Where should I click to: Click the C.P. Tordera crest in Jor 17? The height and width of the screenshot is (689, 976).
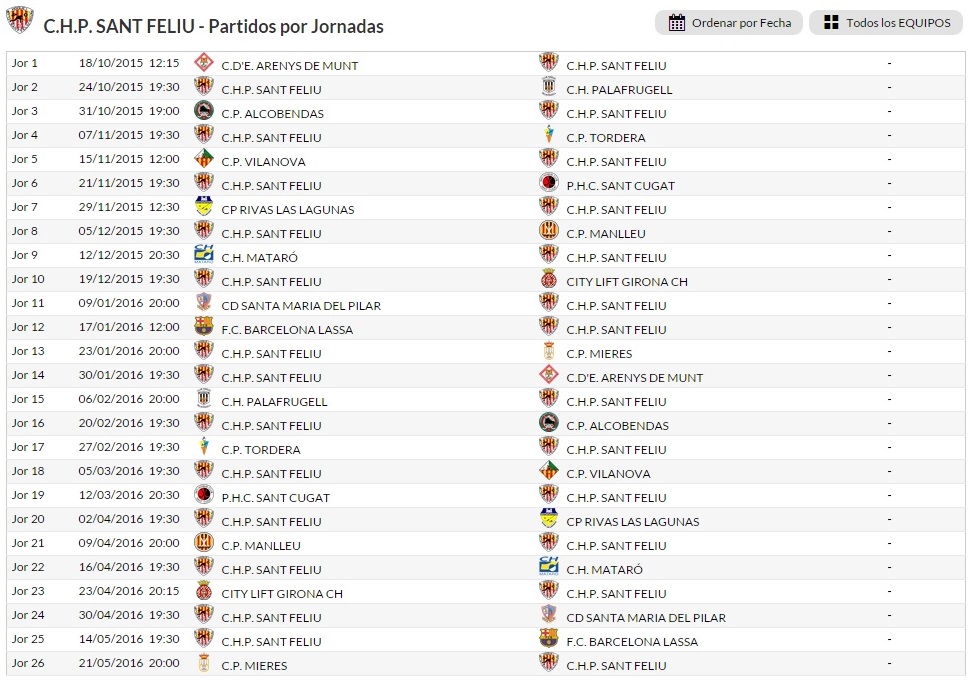tap(204, 445)
